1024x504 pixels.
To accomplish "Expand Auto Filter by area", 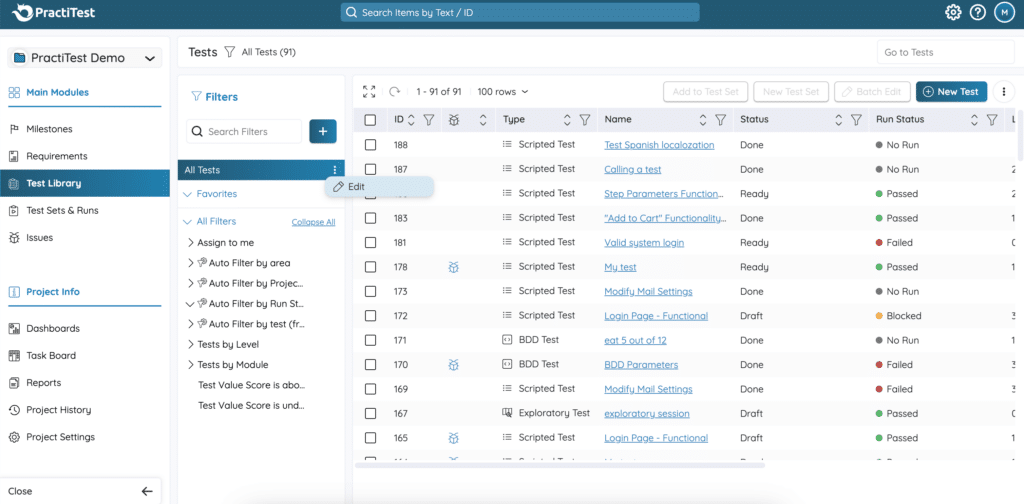I will 191,263.
